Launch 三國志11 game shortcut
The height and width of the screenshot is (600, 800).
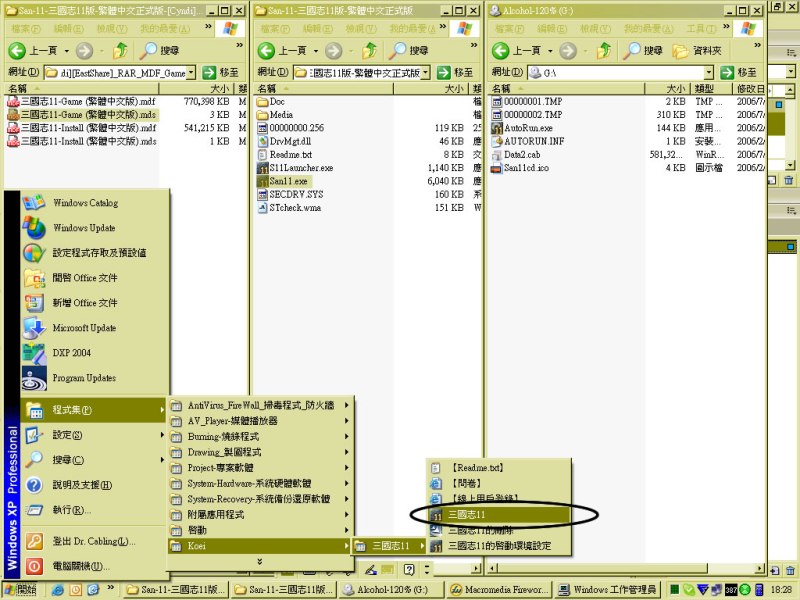[498, 514]
